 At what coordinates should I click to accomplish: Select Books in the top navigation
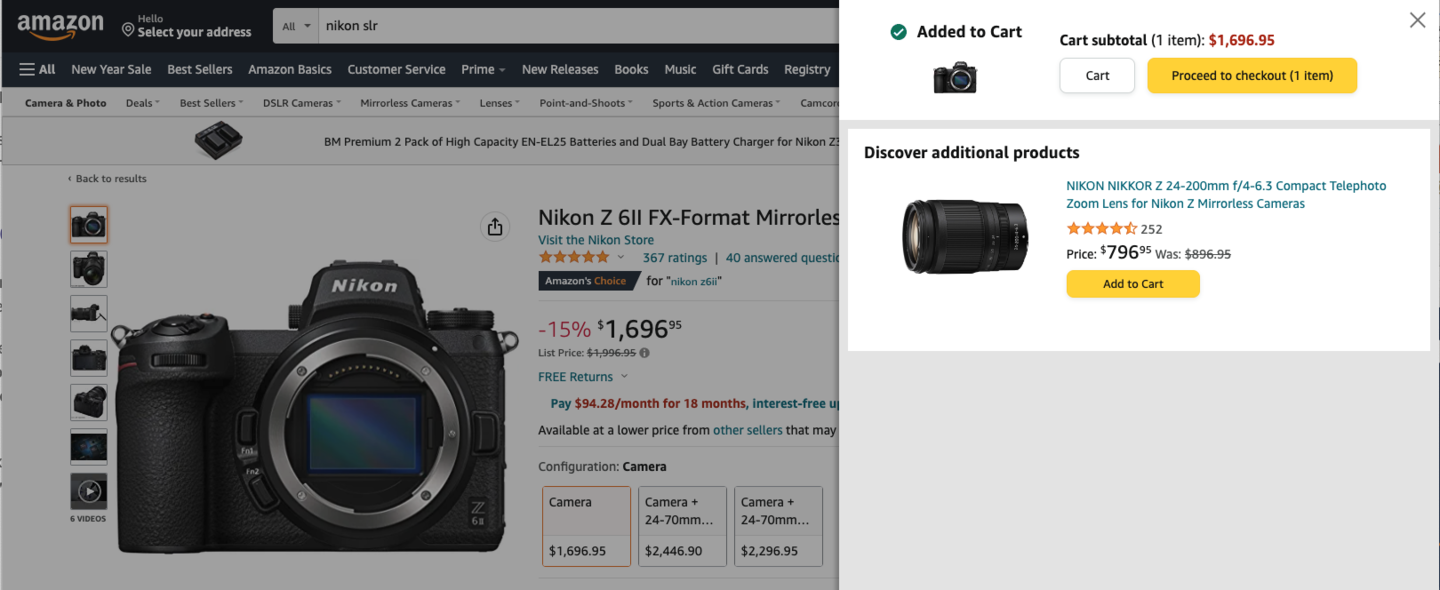click(x=631, y=69)
